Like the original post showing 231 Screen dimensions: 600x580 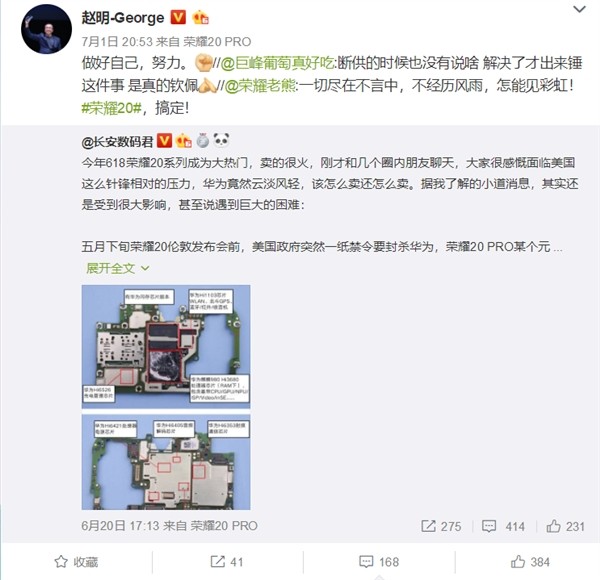pyautogui.click(x=565, y=526)
